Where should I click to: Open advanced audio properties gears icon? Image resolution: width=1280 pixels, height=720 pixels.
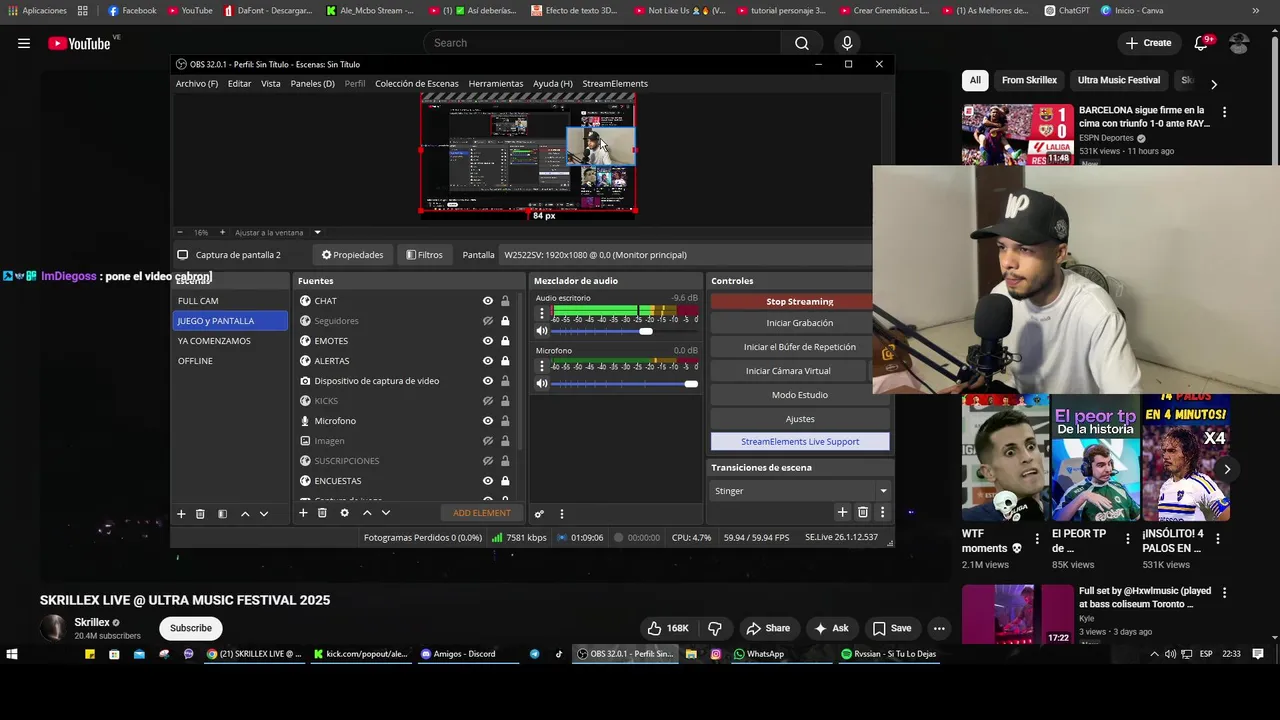click(539, 514)
